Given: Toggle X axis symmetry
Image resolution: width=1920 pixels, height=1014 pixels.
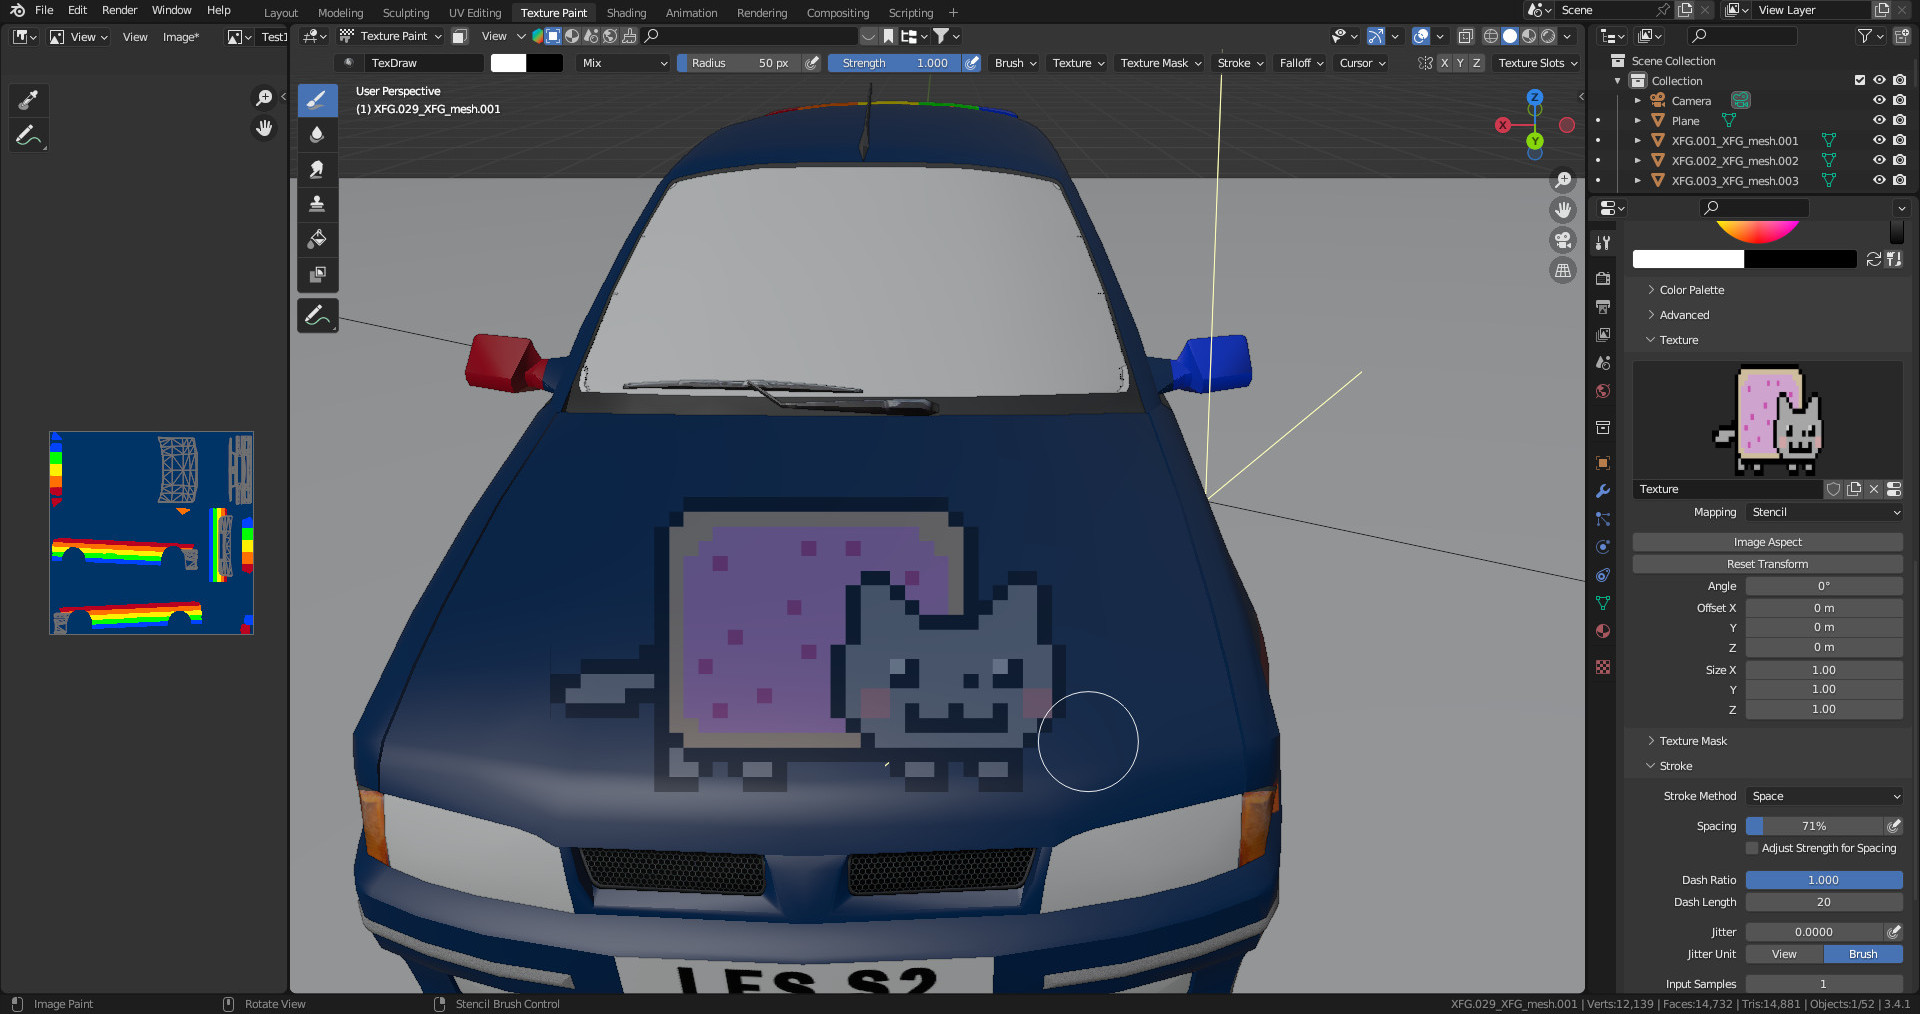Looking at the screenshot, I should (1444, 63).
